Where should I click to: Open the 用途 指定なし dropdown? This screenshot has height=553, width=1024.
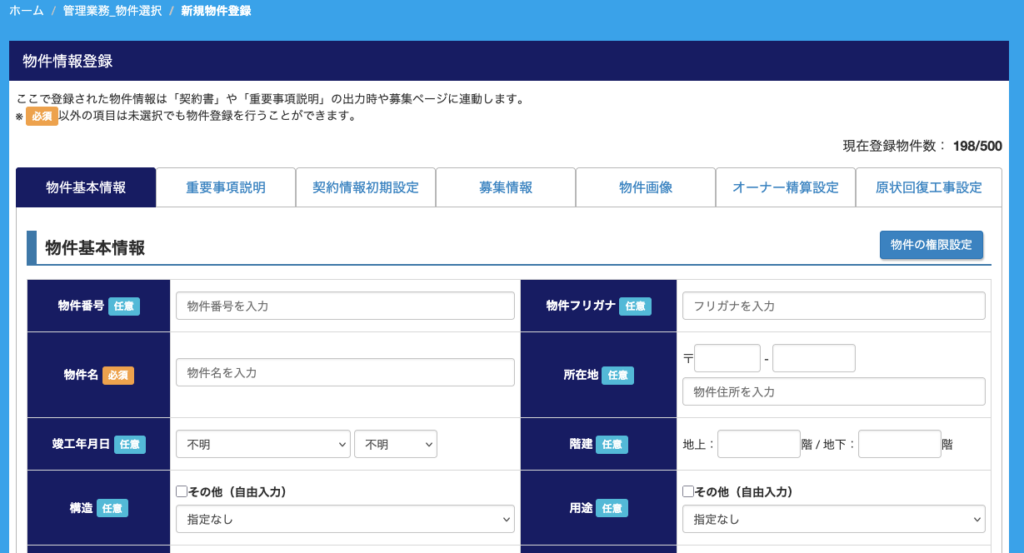coord(833,519)
